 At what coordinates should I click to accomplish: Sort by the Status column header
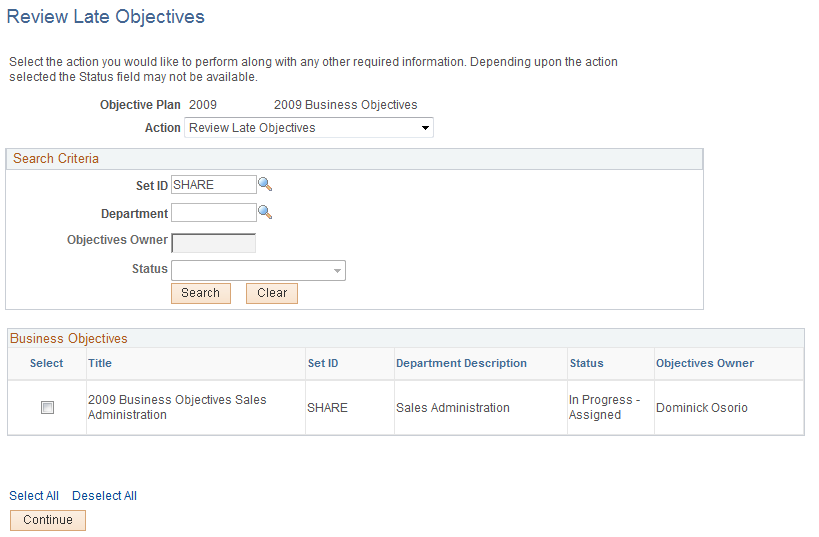pyautogui.click(x=587, y=363)
